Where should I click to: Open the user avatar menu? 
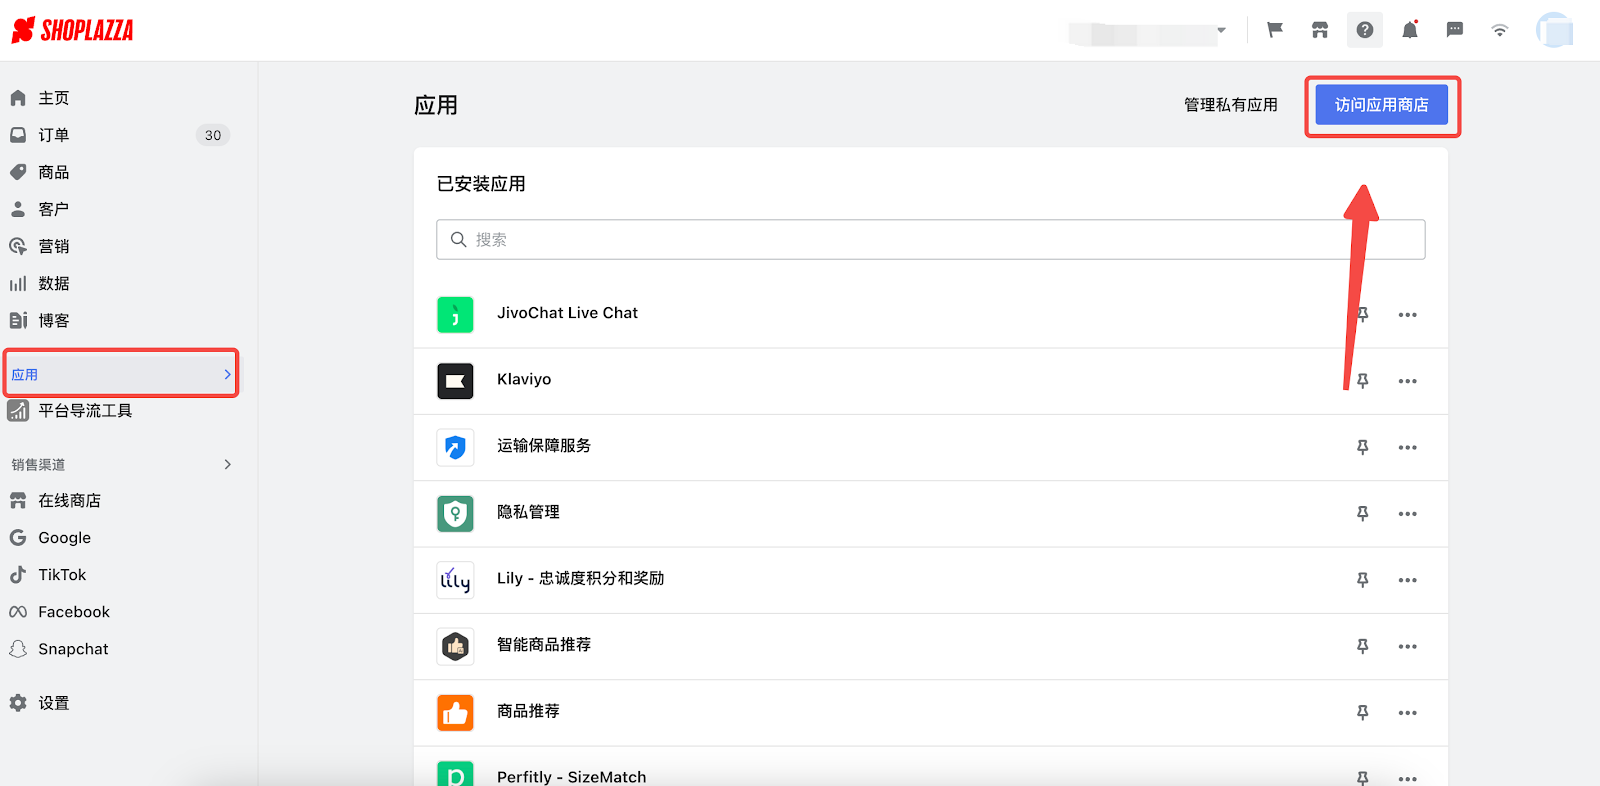pos(1555,30)
